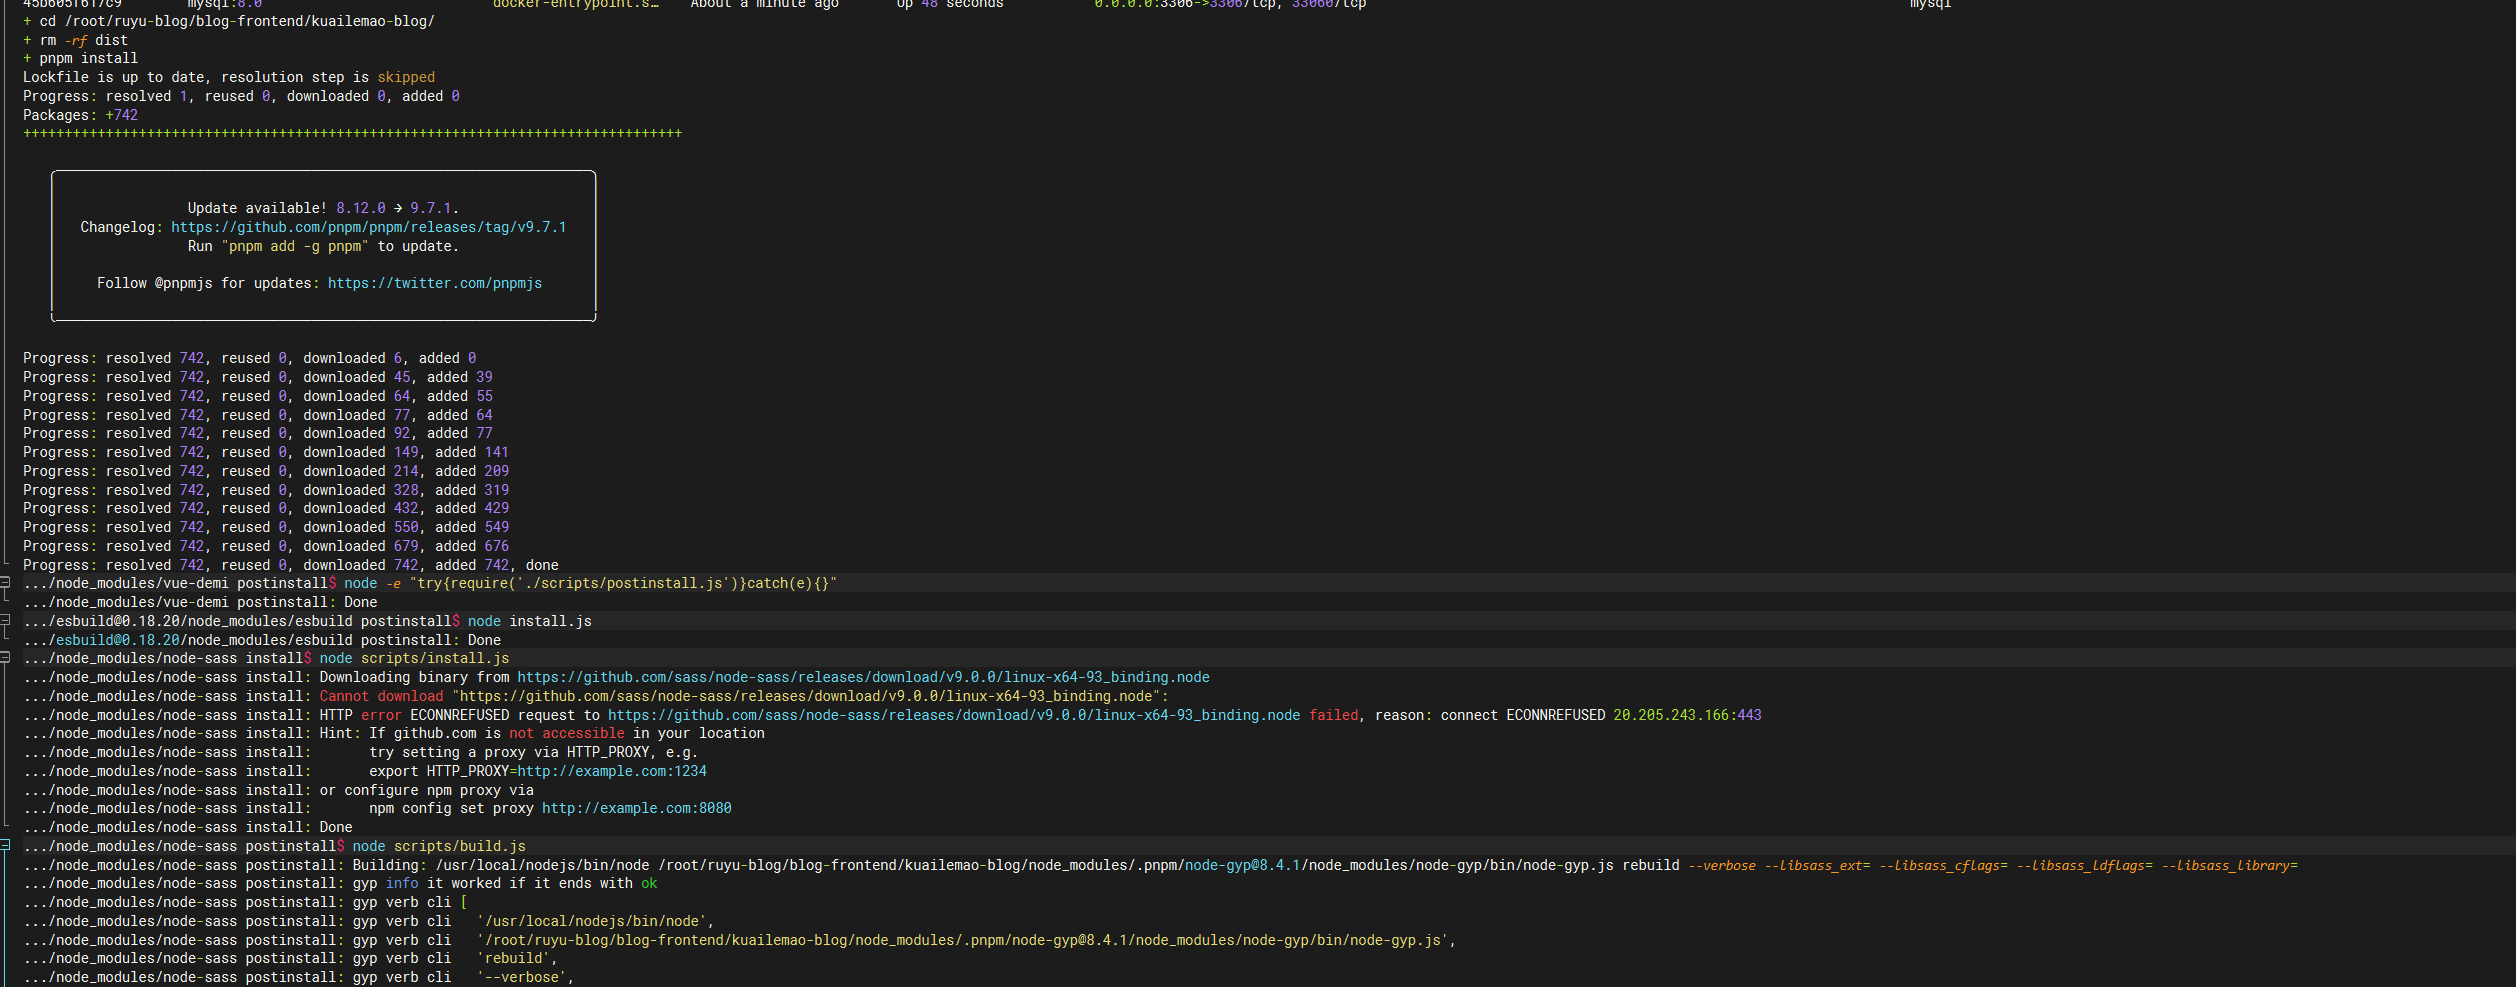The height and width of the screenshot is (987, 2516).
Task: Click "or configure npm proxy via" line
Action: 427,790
